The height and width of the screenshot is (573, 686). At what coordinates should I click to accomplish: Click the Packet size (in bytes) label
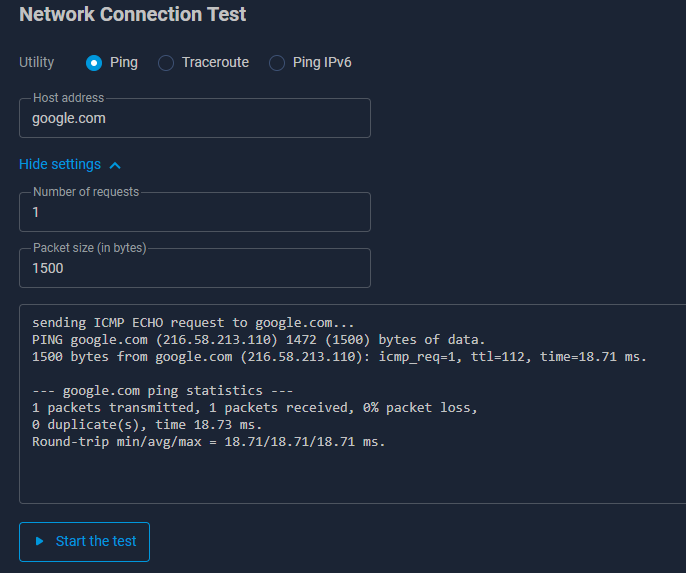[90, 248]
